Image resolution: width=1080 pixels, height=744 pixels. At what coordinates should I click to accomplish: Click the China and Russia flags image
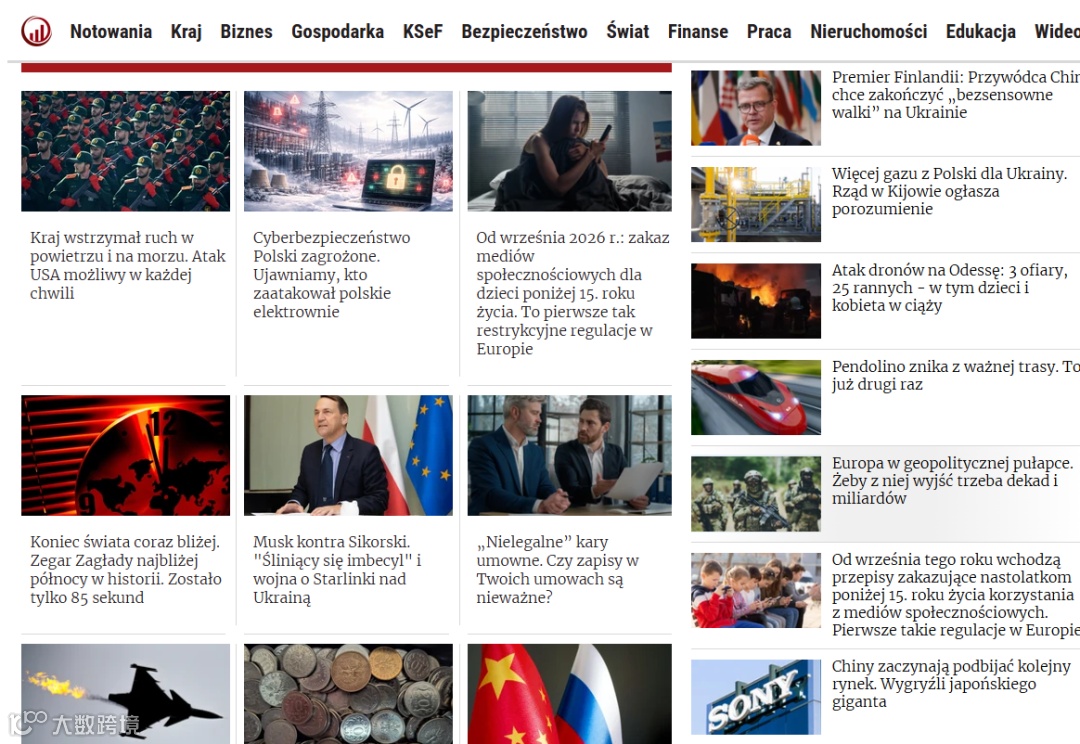[570, 694]
